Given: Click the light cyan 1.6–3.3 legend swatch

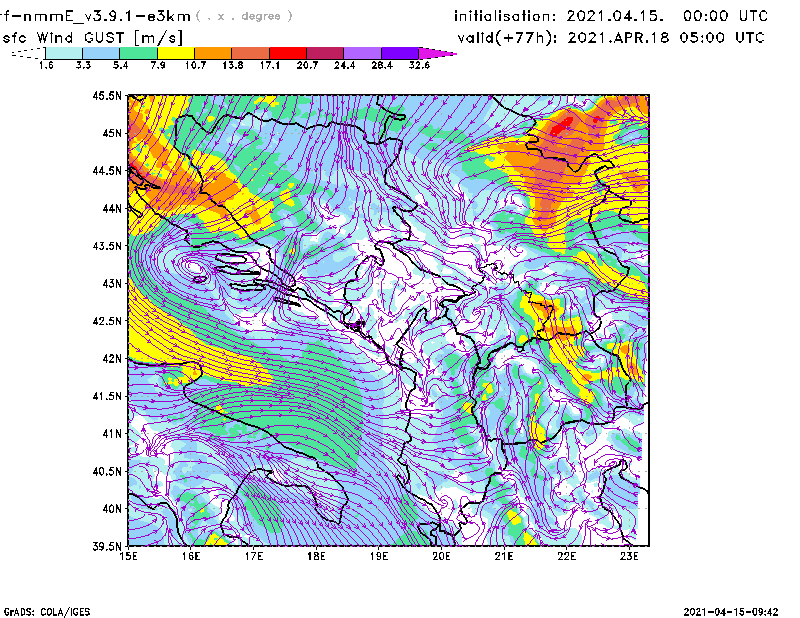Looking at the screenshot, I should pos(64,53).
